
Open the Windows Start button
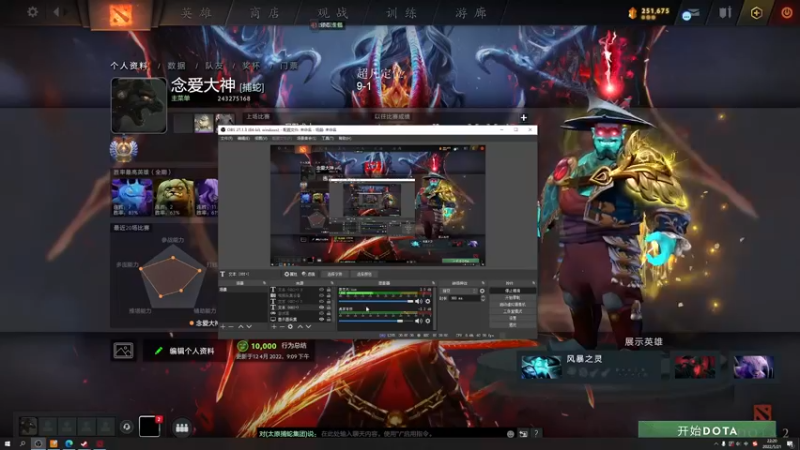point(7,444)
